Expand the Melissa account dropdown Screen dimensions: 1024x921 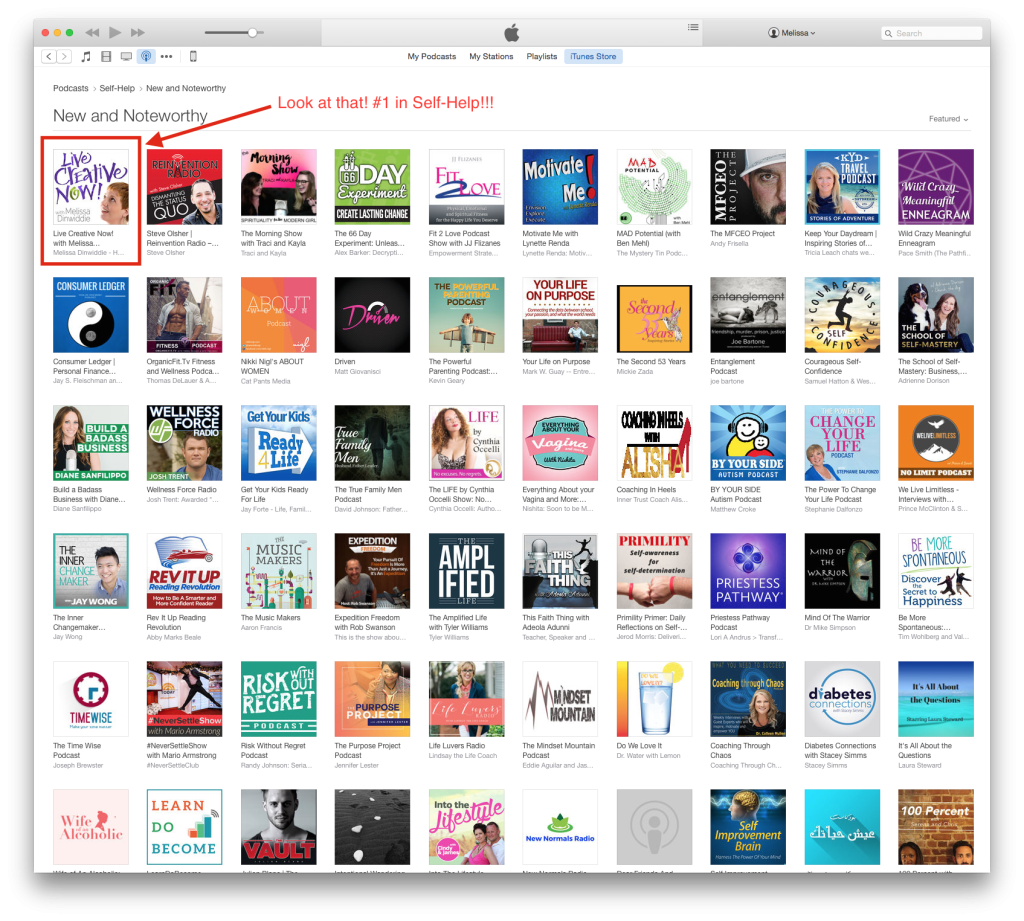792,33
